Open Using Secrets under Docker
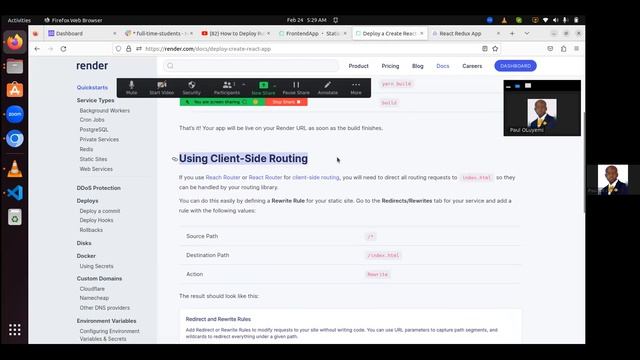The width and height of the screenshot is (640, 360). tap(96, 266)
